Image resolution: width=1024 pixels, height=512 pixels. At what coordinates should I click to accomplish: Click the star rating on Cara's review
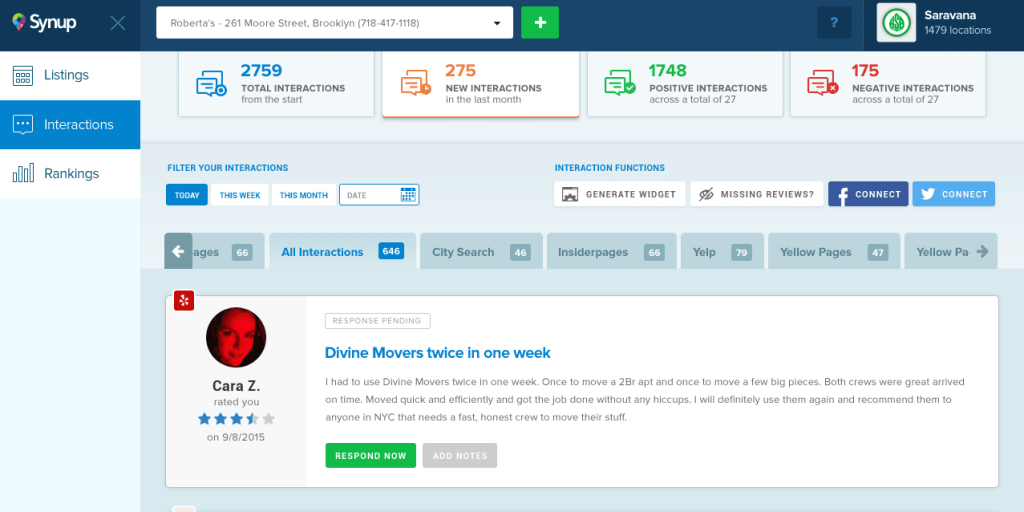[x=236, y=419]
